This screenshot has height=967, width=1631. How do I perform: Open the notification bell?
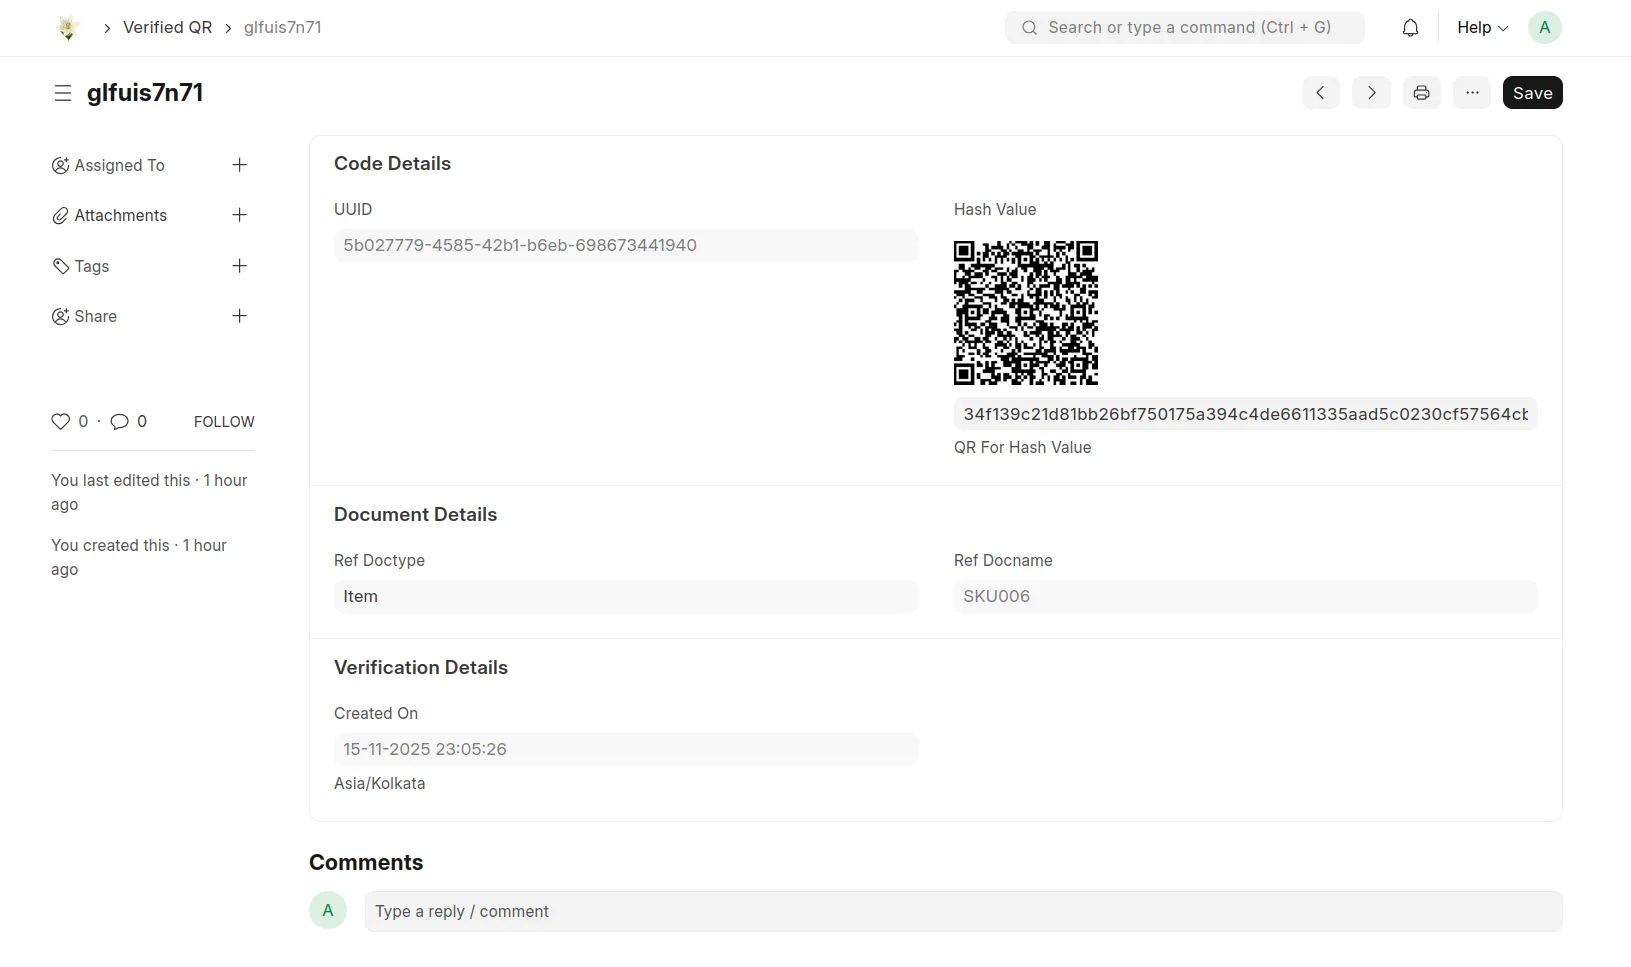pyautogui.click(x=1411, y=27)
